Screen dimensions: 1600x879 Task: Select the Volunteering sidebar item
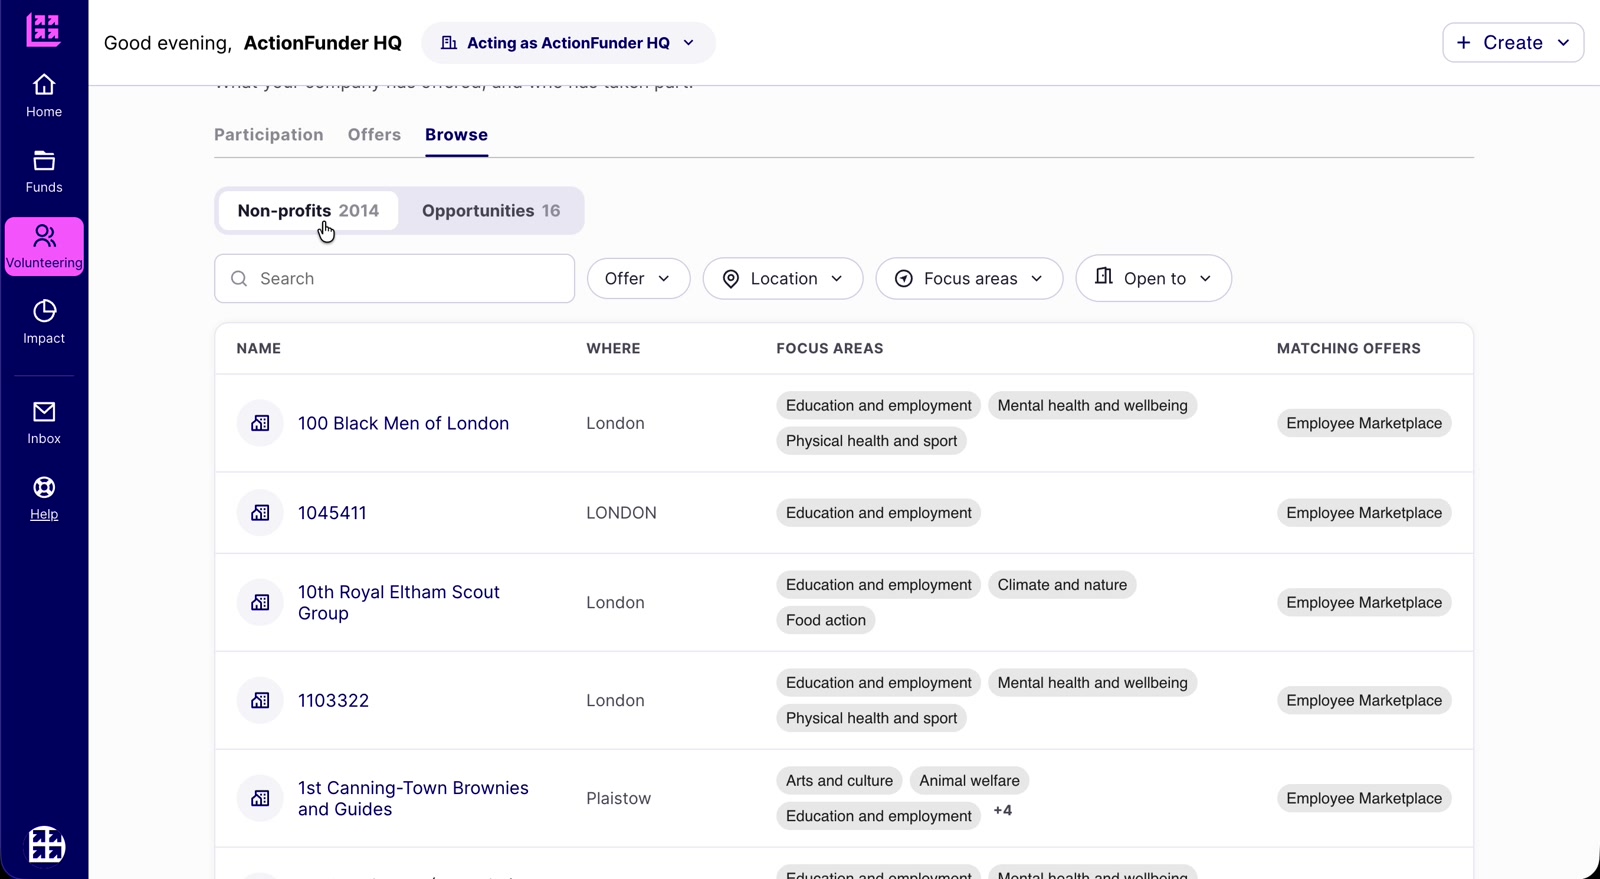44,247
